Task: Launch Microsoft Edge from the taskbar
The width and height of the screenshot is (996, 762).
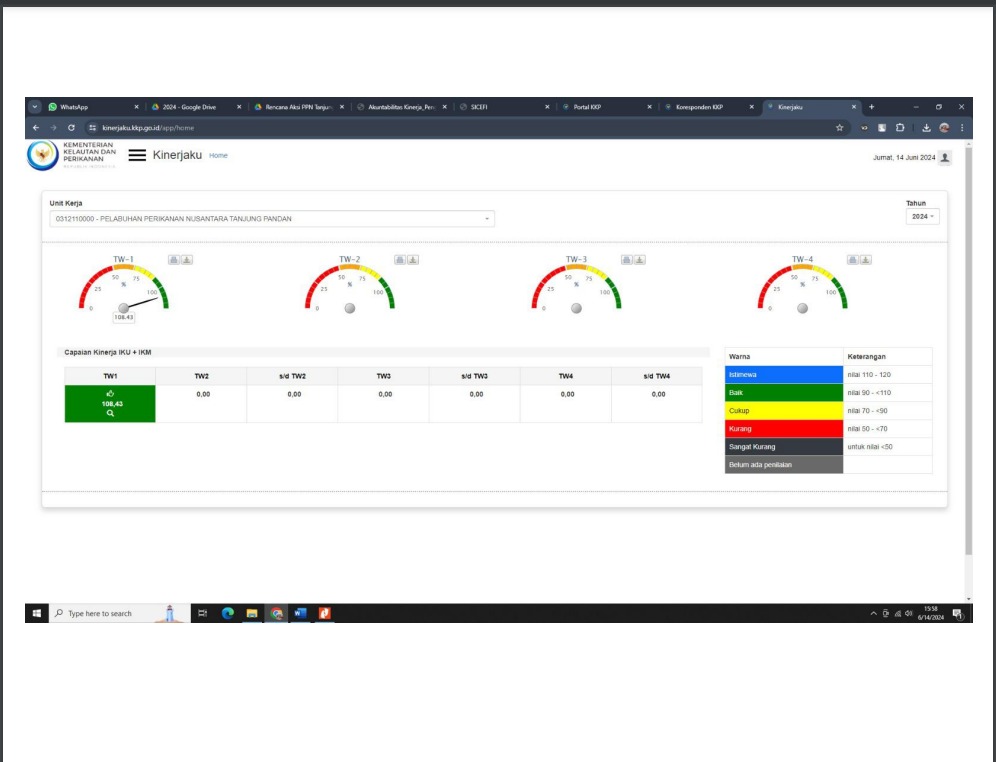Action: click(228, 613)
